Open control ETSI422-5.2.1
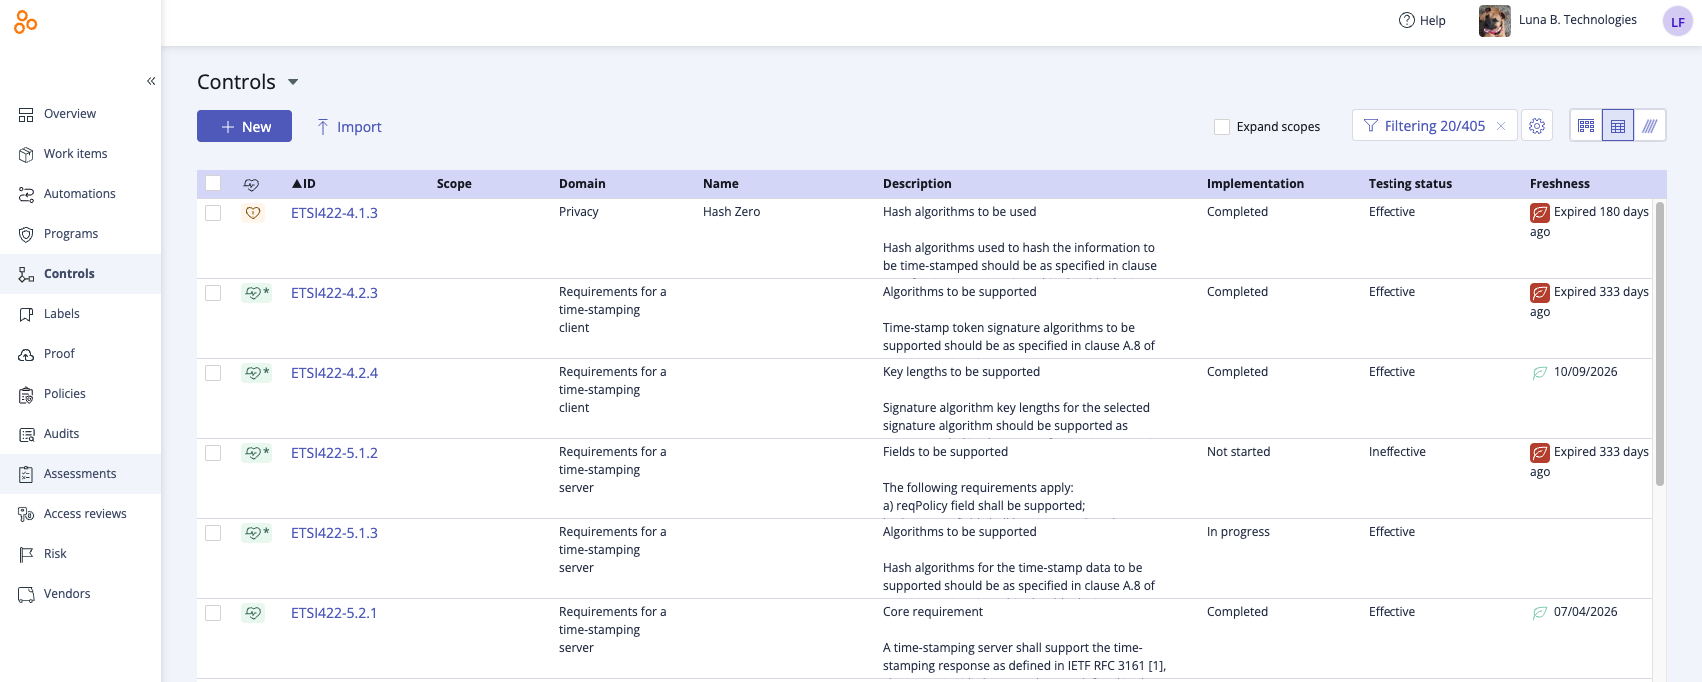1702x682 pixels. point(334,613)
